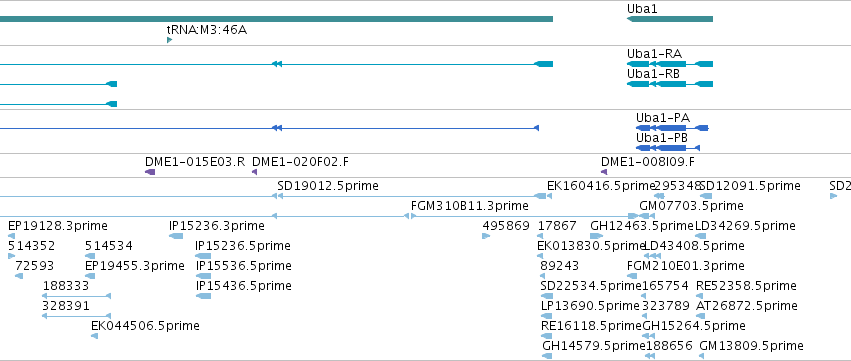The image size is (851, 361).
Task: Click the 328391 EST span
Action: pos(77,316)
